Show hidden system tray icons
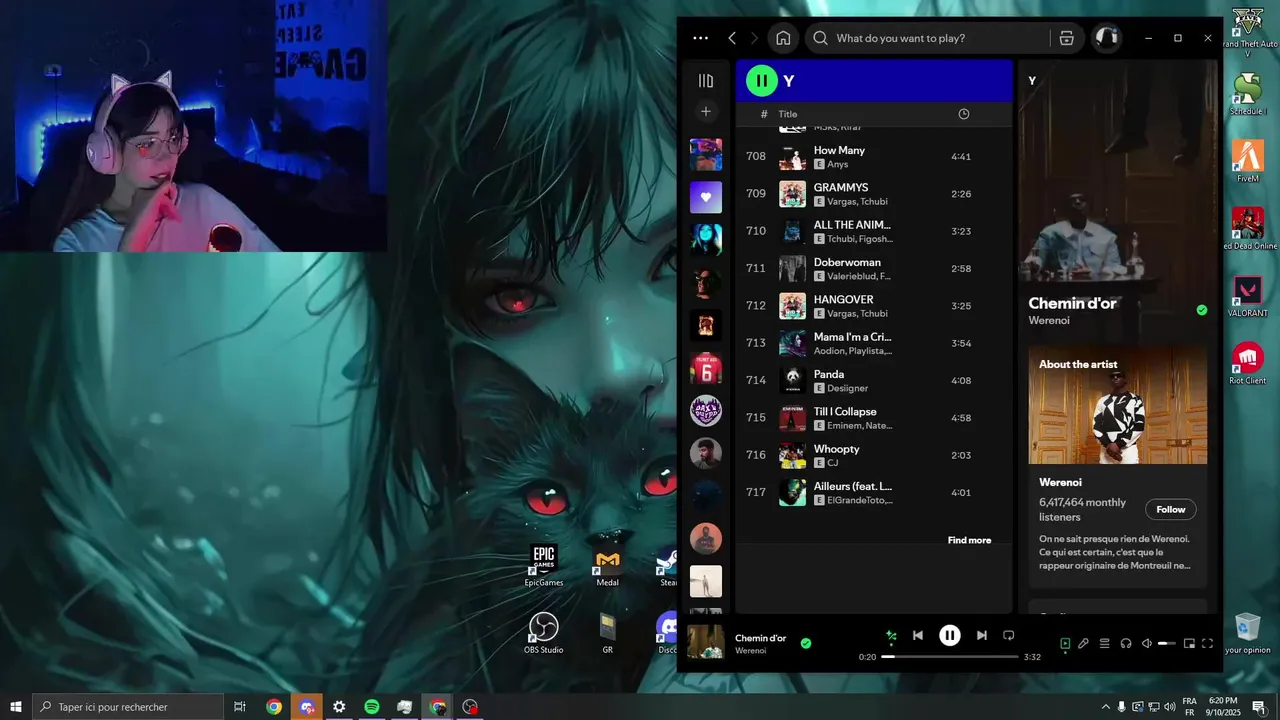This screenshot has height=720, width=1280. pyautogui.click(x=1106, y=706)
